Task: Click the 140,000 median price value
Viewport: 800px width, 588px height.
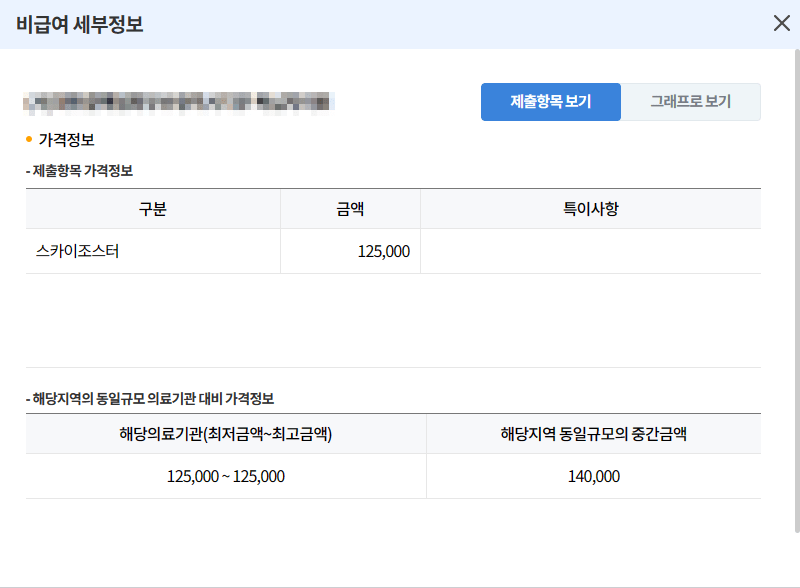Action: (595, 477)
